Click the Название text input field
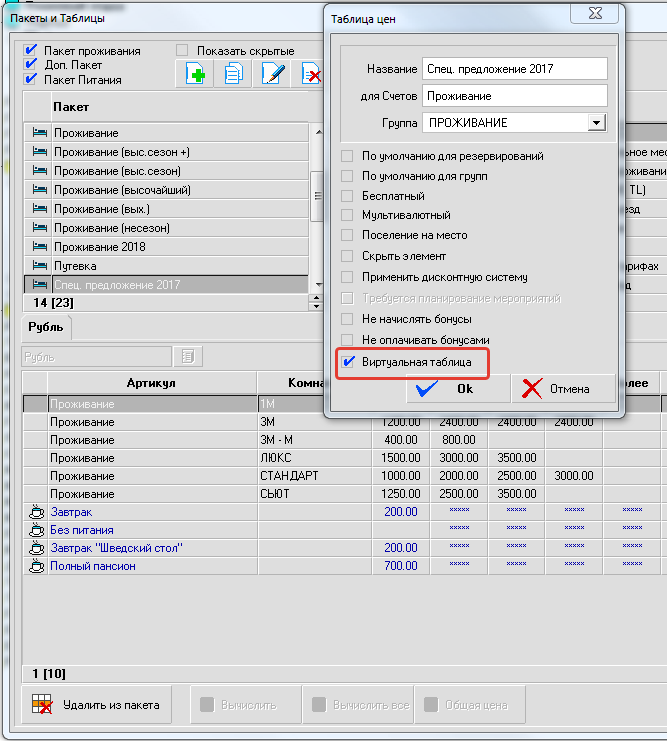 (x=514, y=69)
